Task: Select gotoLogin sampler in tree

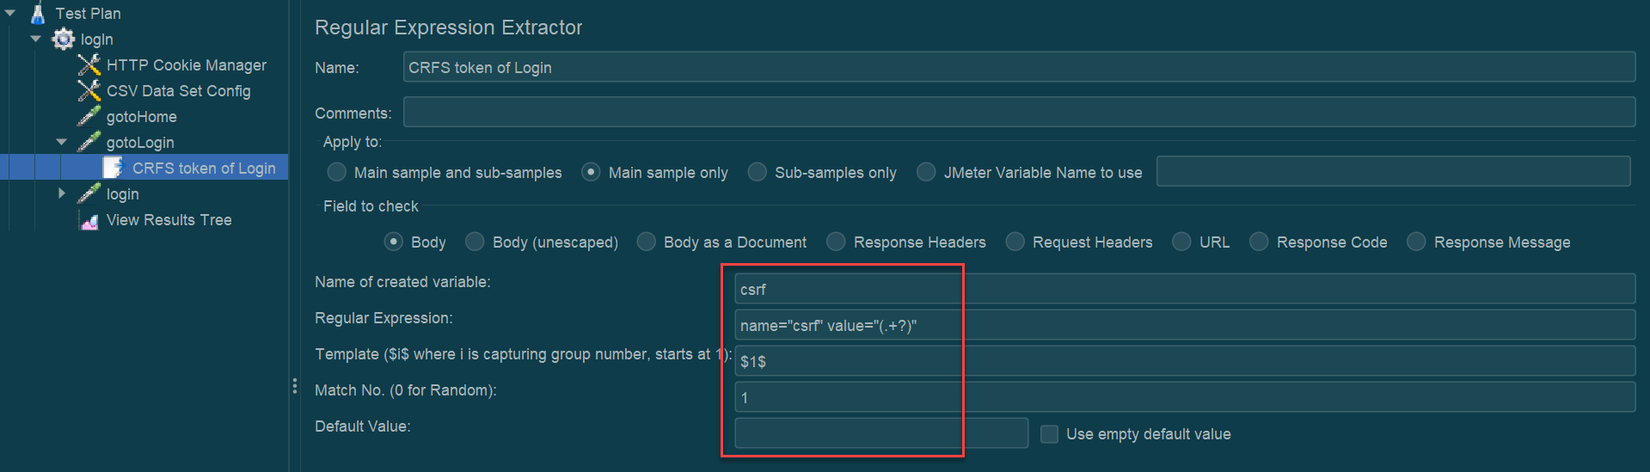Action: pos(140,143)
